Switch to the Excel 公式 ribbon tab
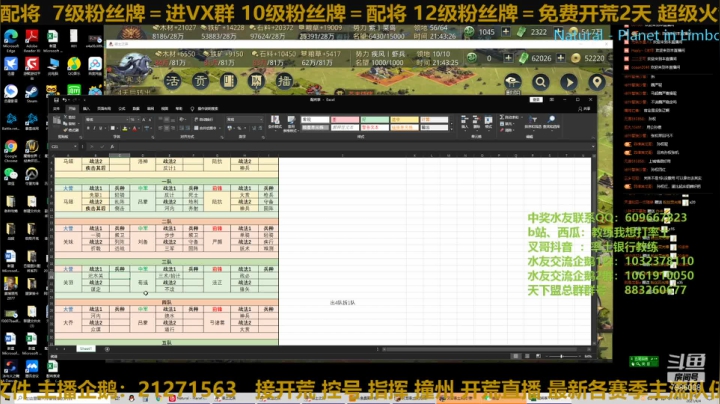Viewport: 720px width, 404px height. pos(122,109)
